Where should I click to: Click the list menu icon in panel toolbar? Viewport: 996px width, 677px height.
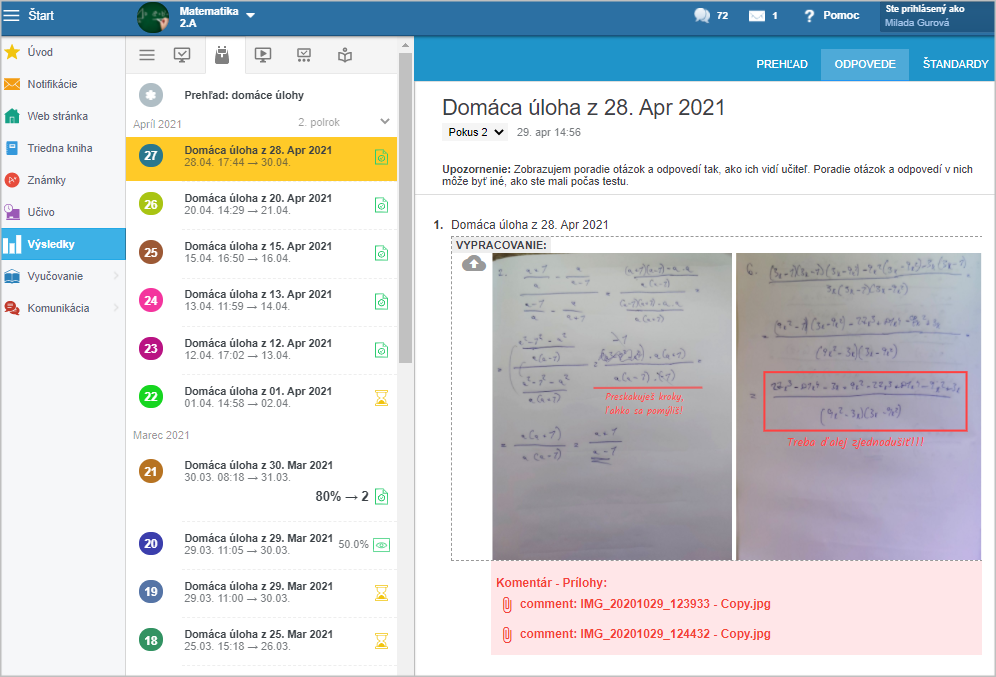click(147, 56)
